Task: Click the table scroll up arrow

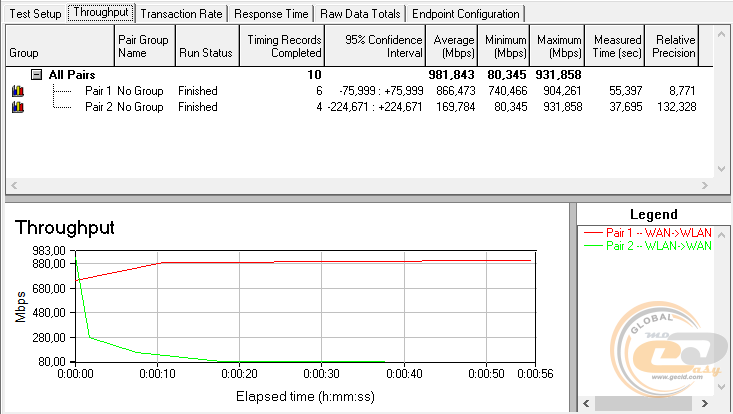Action: [x=721, y=34]
